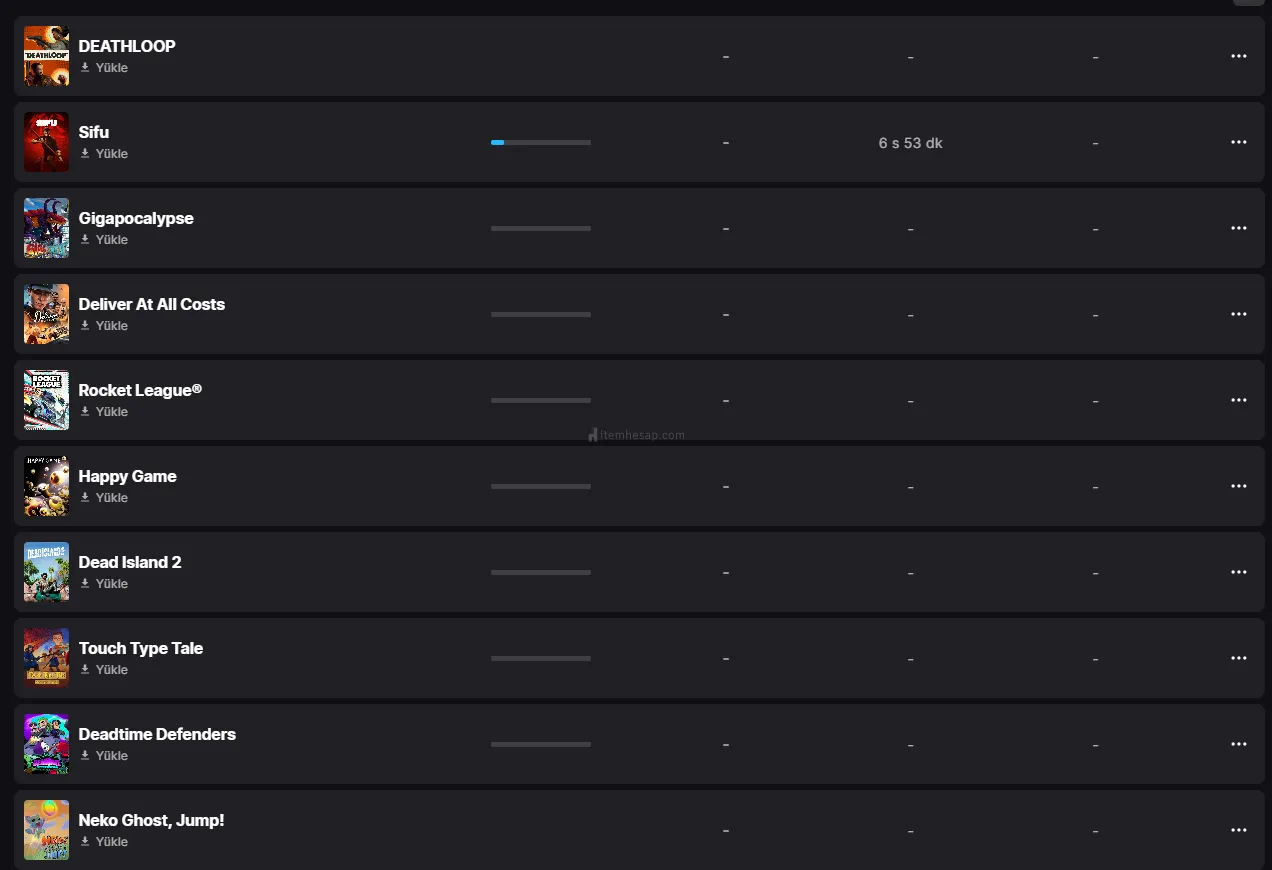Screen dimensions: 1272x870
Task: Click the download icon under DEATHLOOP
Action: [85, 68]
